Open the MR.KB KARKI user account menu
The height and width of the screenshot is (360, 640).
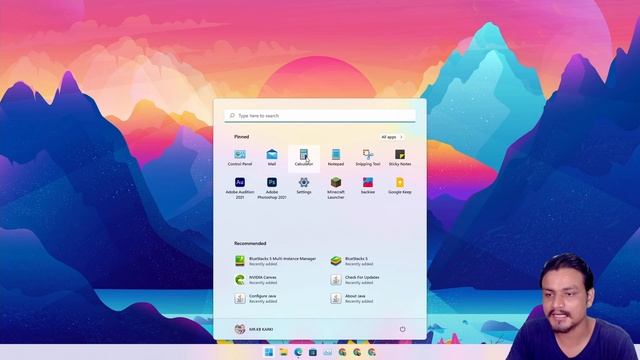pos(254,329)
